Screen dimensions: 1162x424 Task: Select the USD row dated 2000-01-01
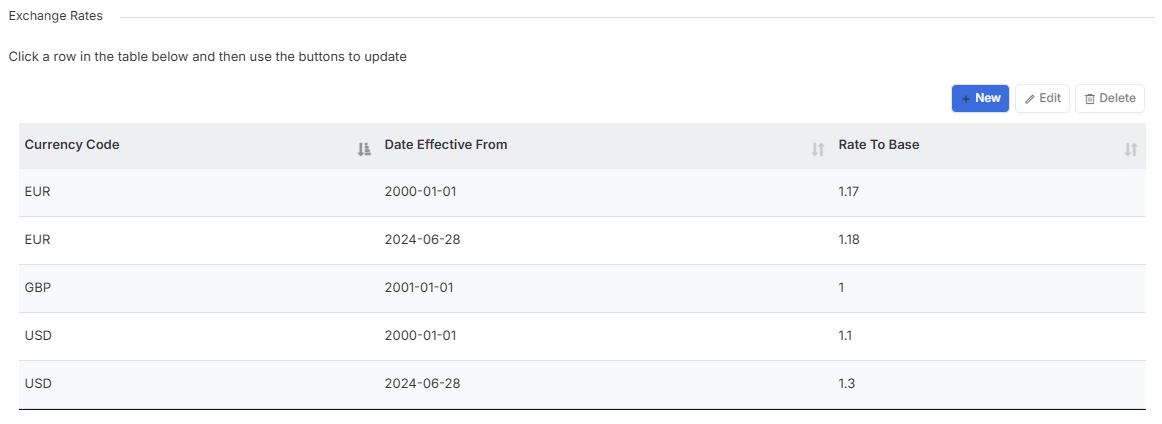pos(582,336)
